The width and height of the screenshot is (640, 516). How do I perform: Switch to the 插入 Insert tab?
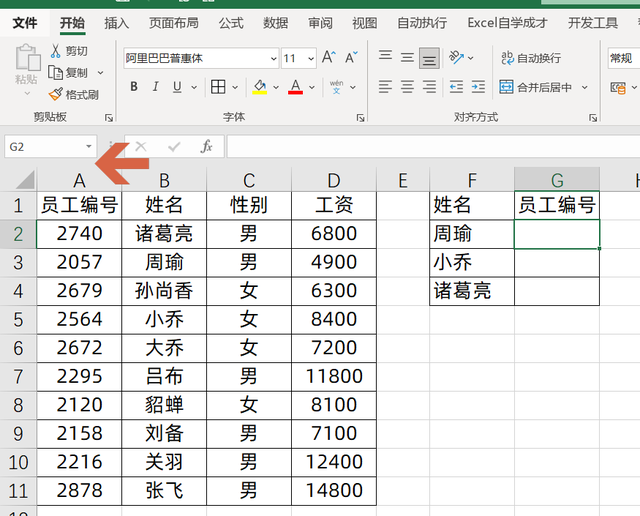(x=116, y=23)
